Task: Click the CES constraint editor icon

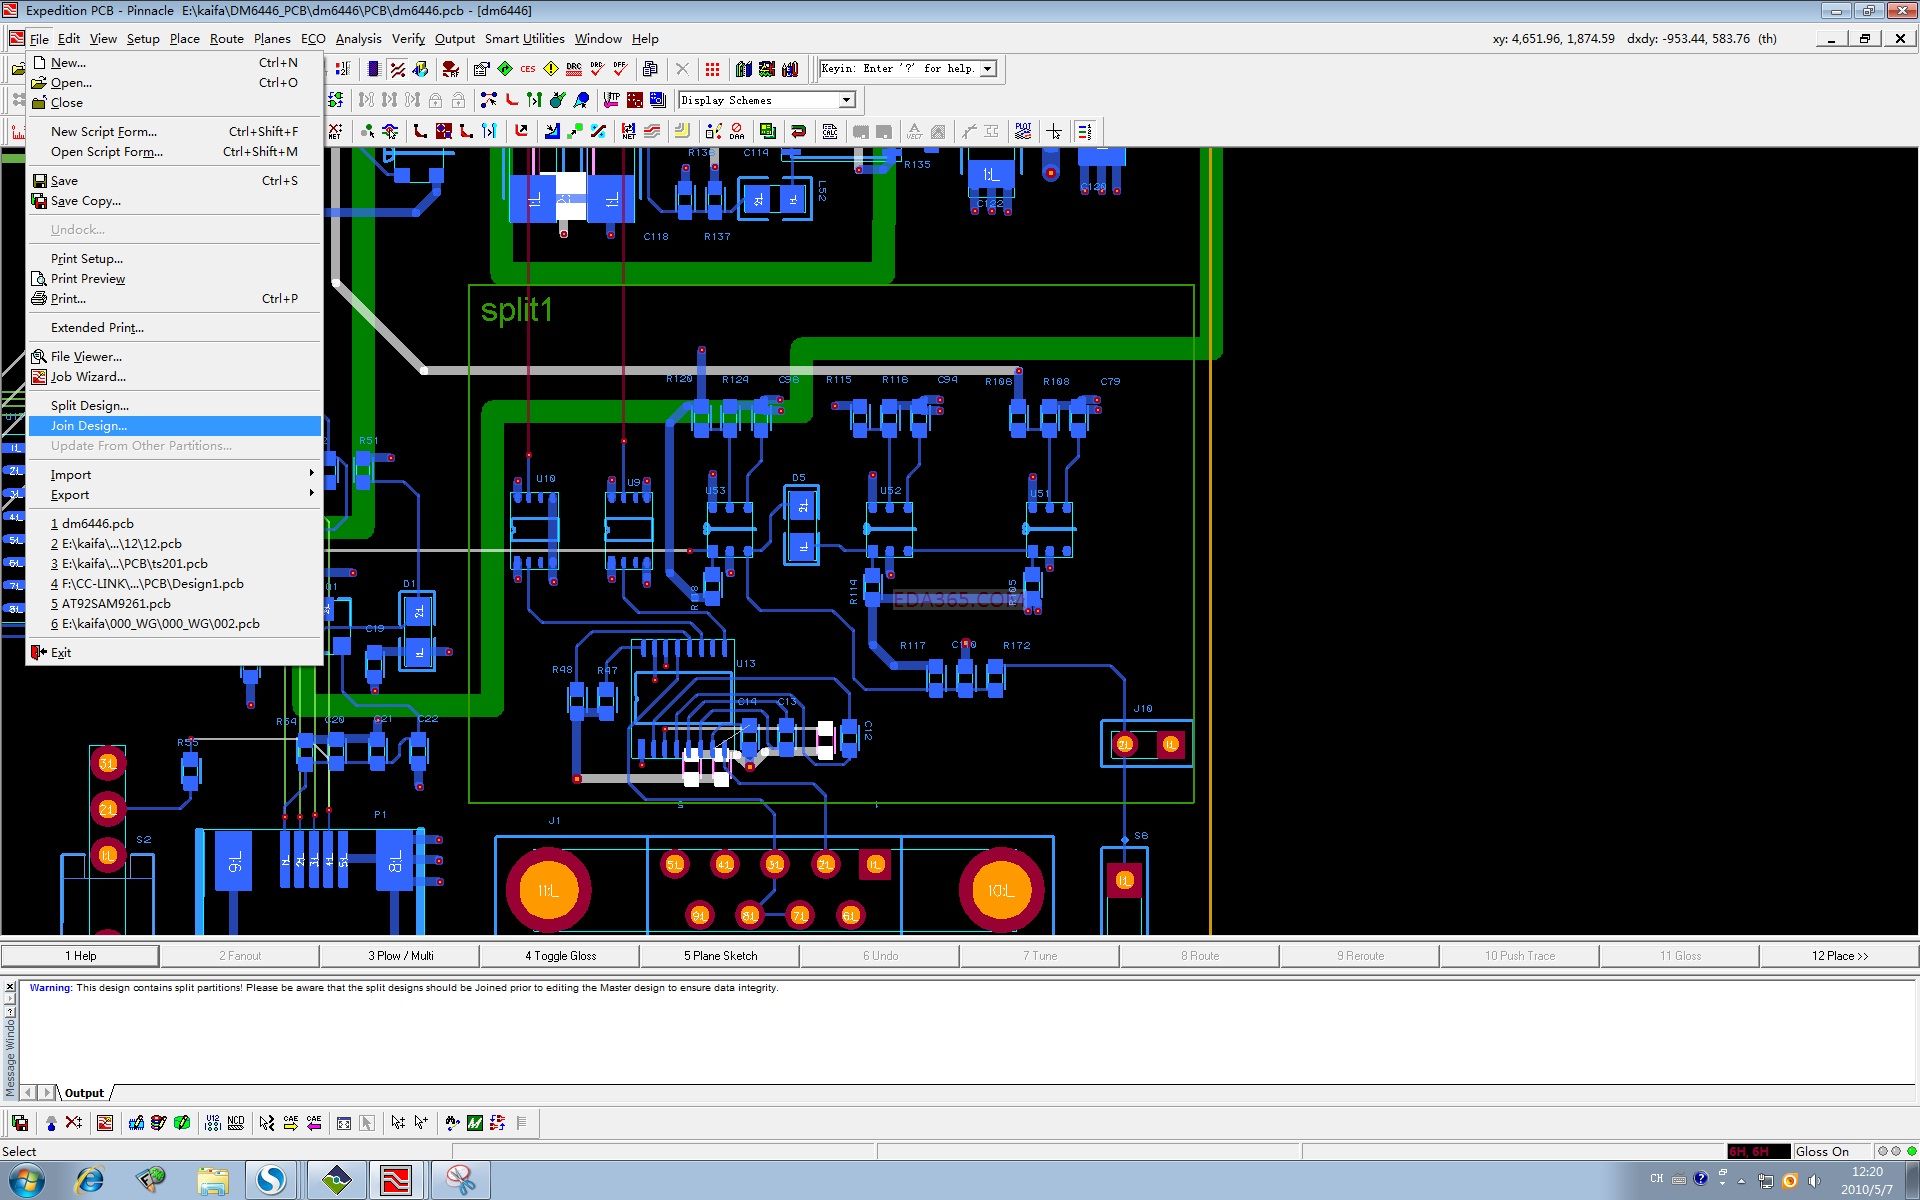Action: [527, 69]
